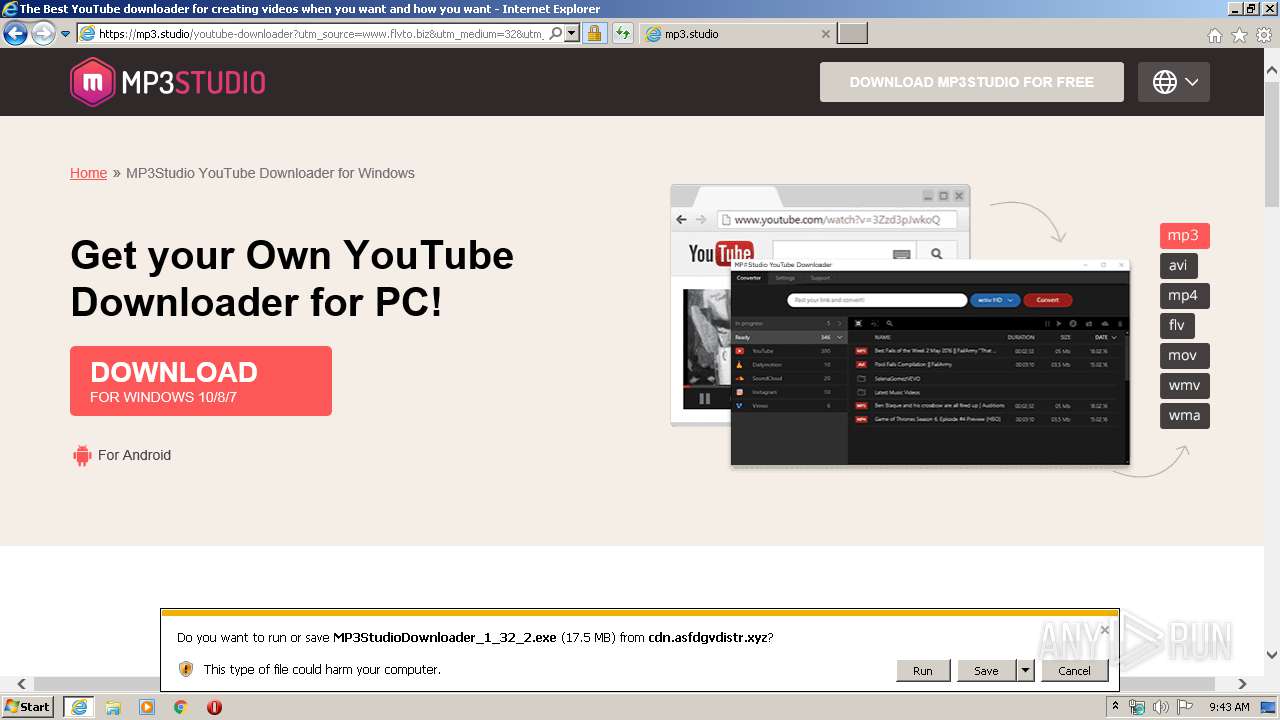Show hidden system tray icons
The width and height of the screenshot is (1280, 720).
1115,707
